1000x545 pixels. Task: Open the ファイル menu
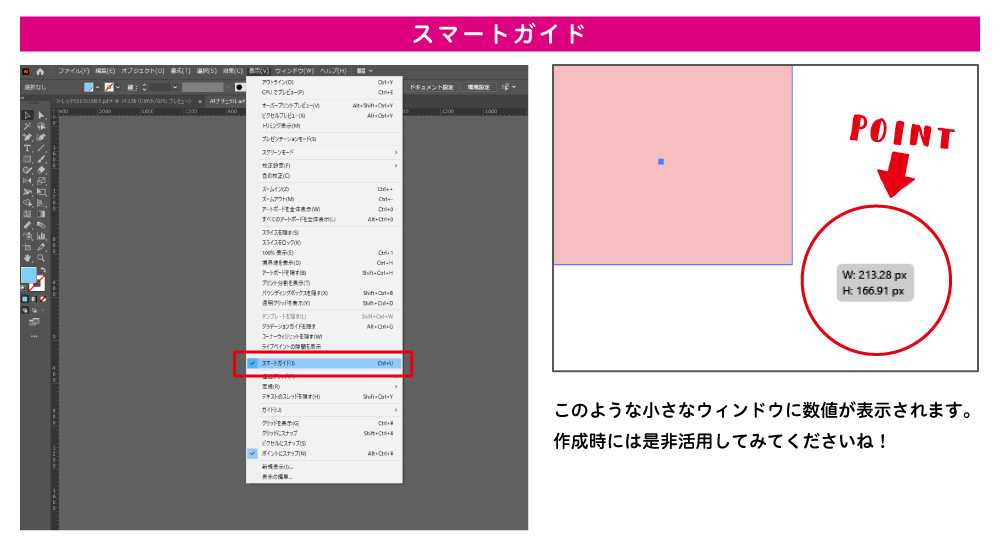(x=73, y=71)
